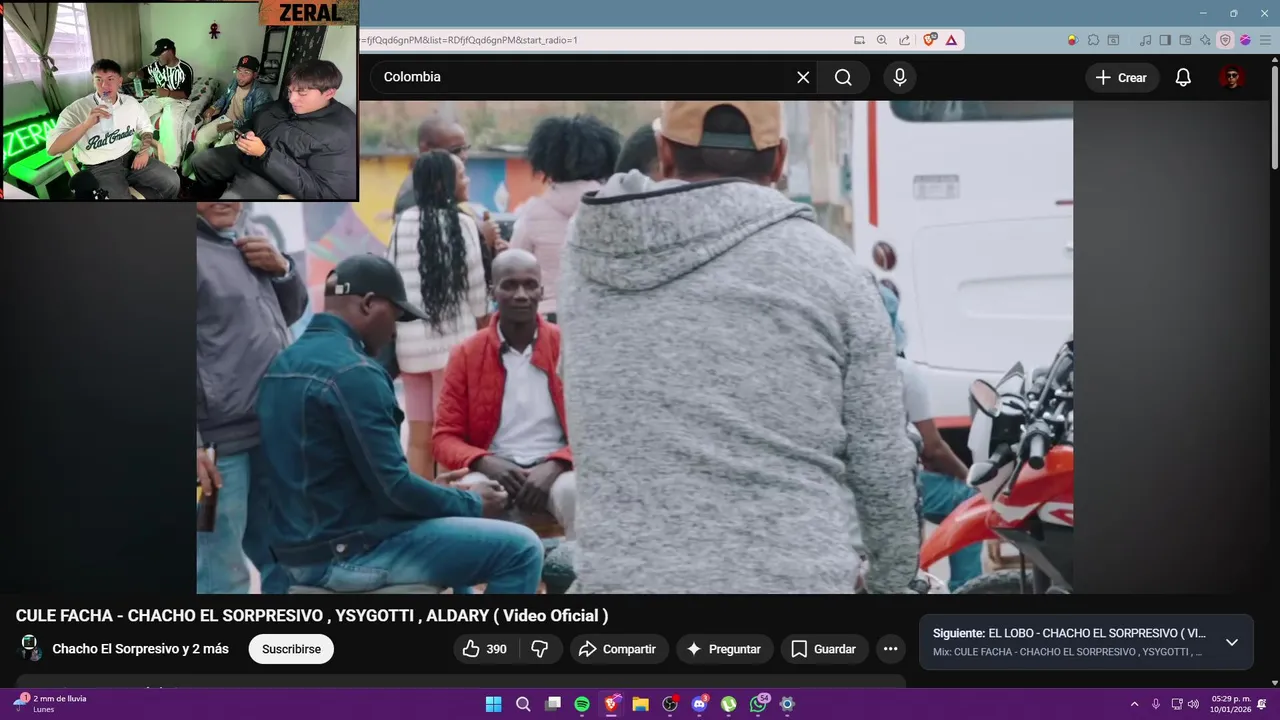This screenshot has width=1280, height=720.
Task: Click the Brave VPN shield icon
Action: tap(1225, 40)
